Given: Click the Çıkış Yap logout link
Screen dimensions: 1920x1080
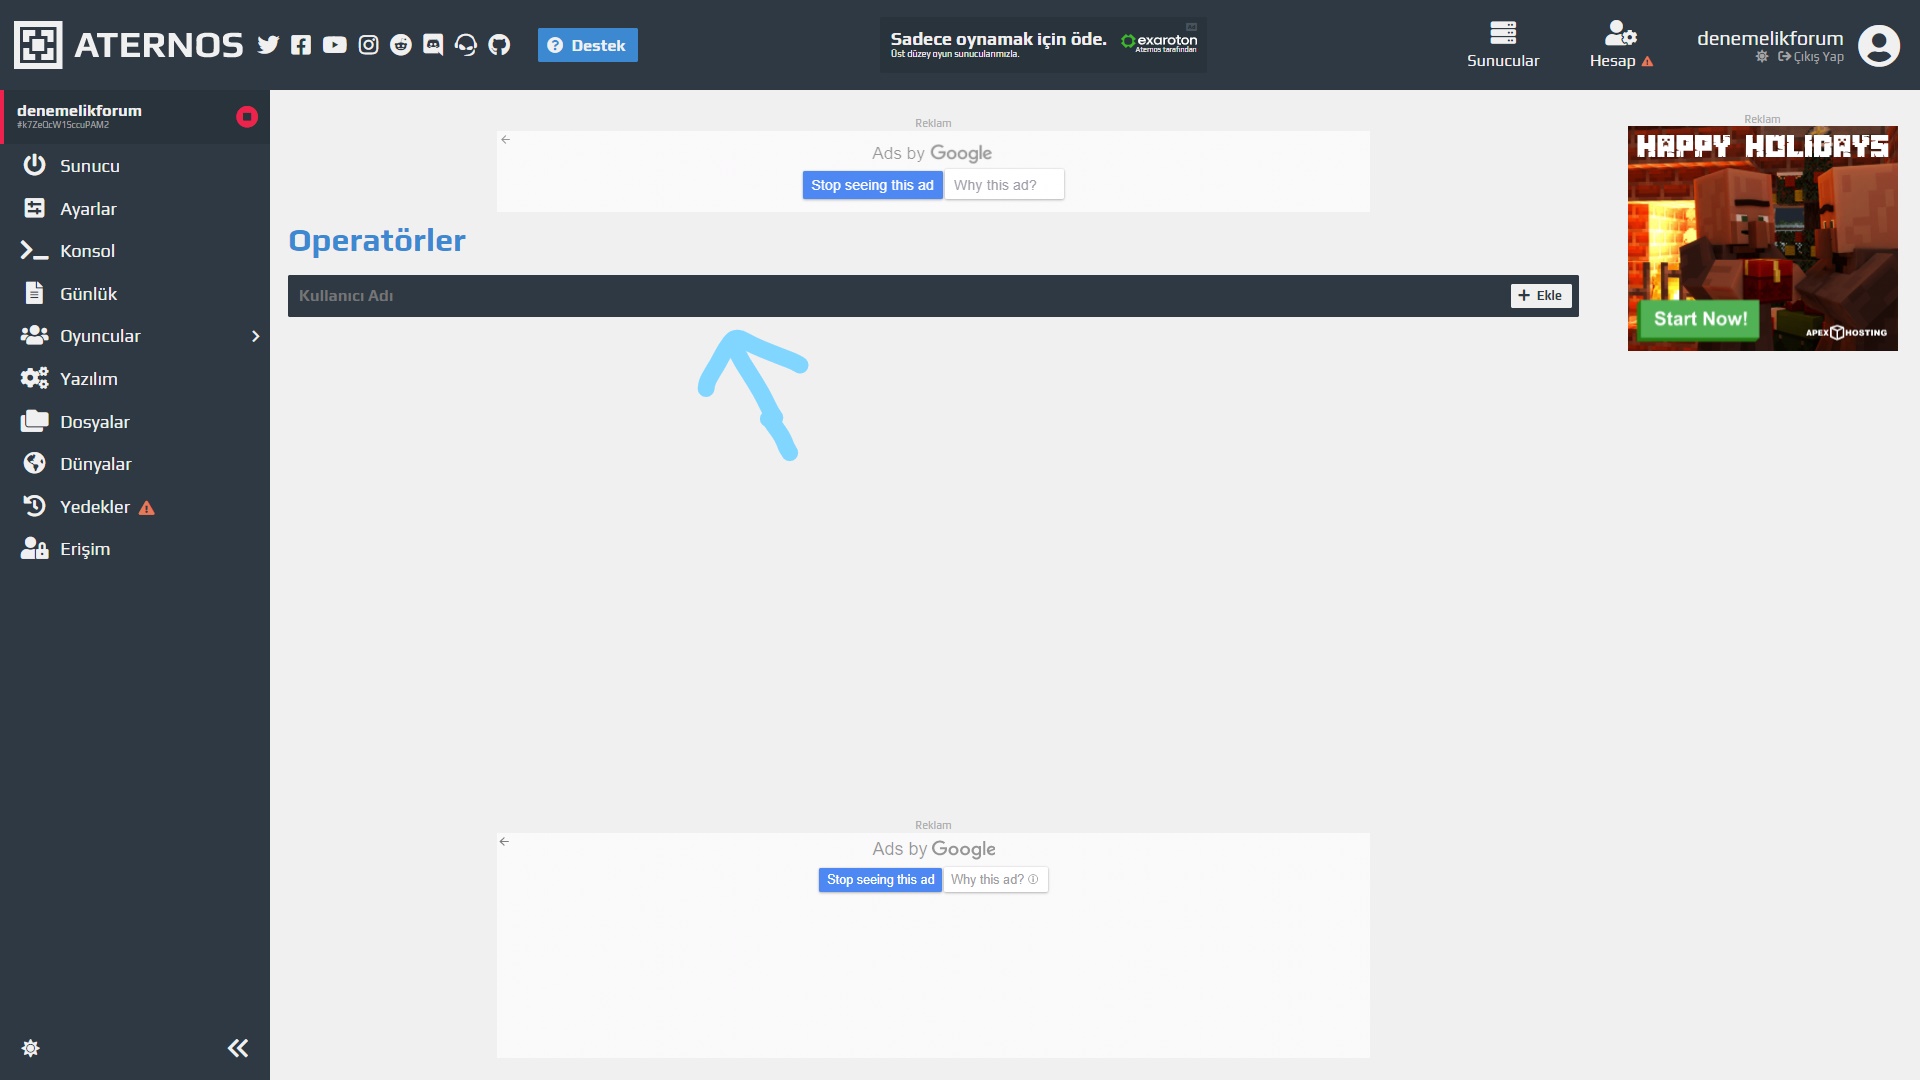Looking at the screenshot, I should pos(1811,57).
